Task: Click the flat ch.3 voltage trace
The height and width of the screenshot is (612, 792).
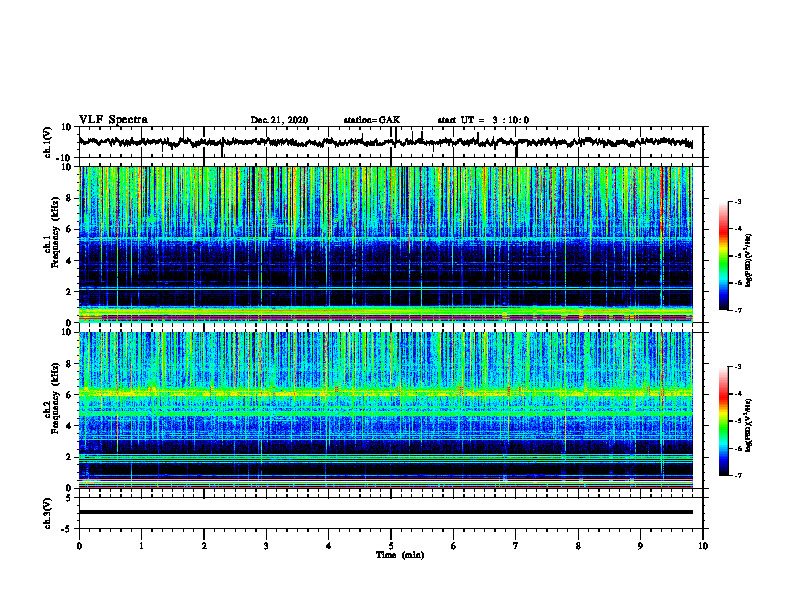Action: click(385, 512)
